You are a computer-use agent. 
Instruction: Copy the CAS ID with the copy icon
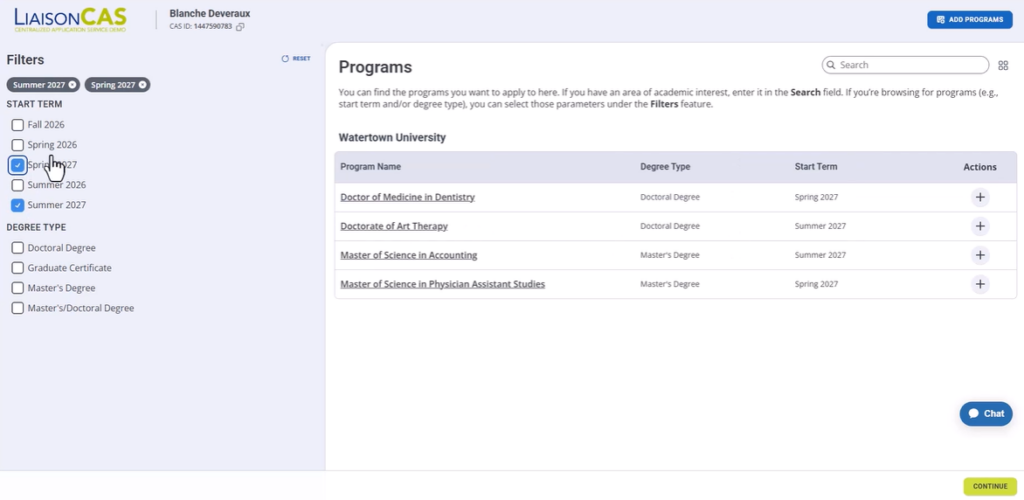pyautogui.click(x=240, y=27)
